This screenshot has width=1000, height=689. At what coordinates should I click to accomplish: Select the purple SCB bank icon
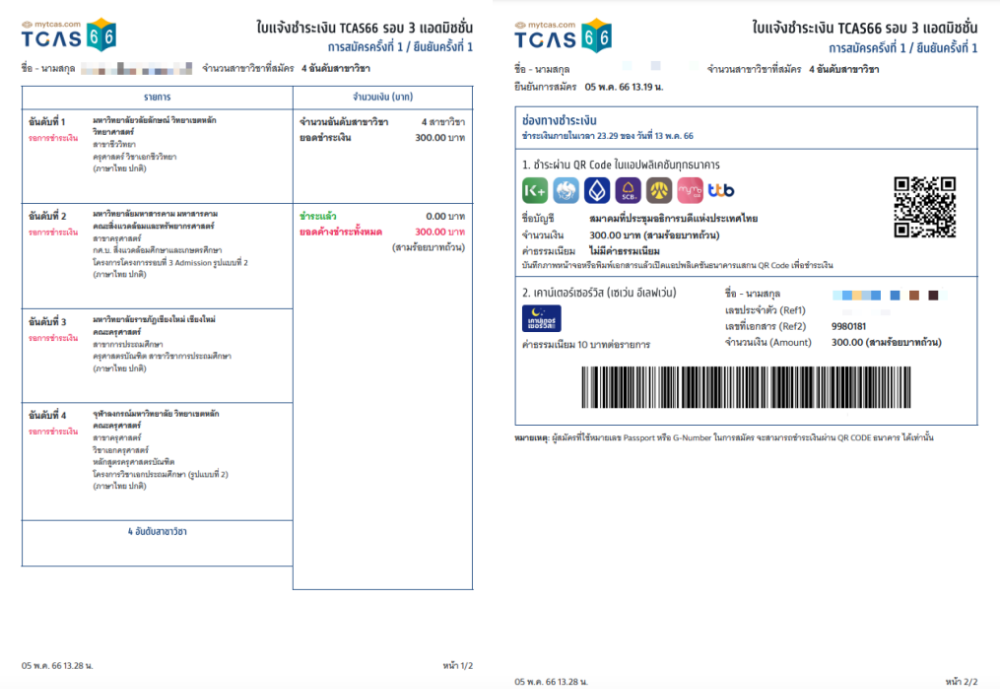(628, 190)
